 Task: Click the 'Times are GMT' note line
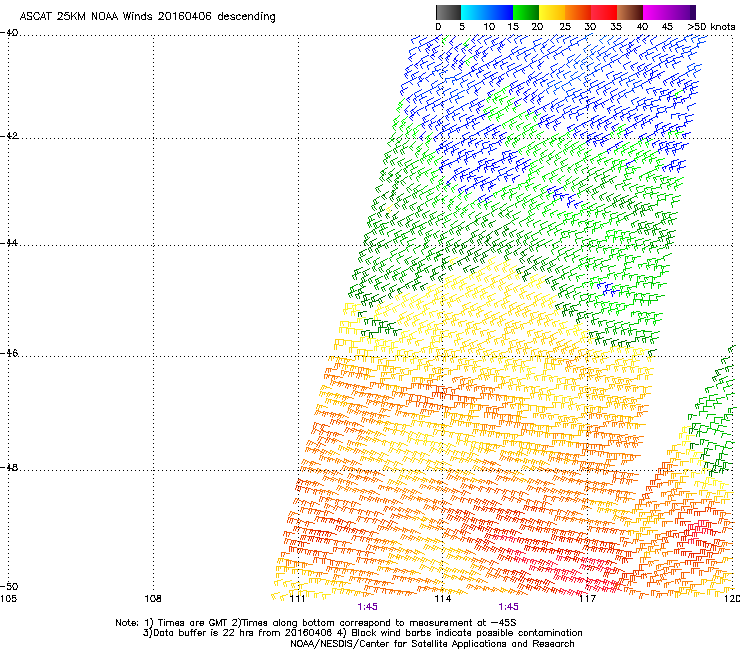[x=316, y=623]
